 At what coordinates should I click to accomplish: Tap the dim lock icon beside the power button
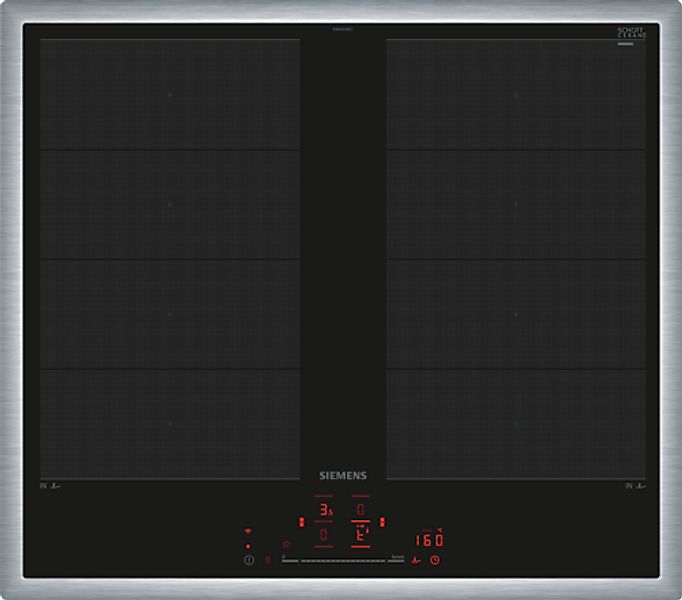coord(268,560)
